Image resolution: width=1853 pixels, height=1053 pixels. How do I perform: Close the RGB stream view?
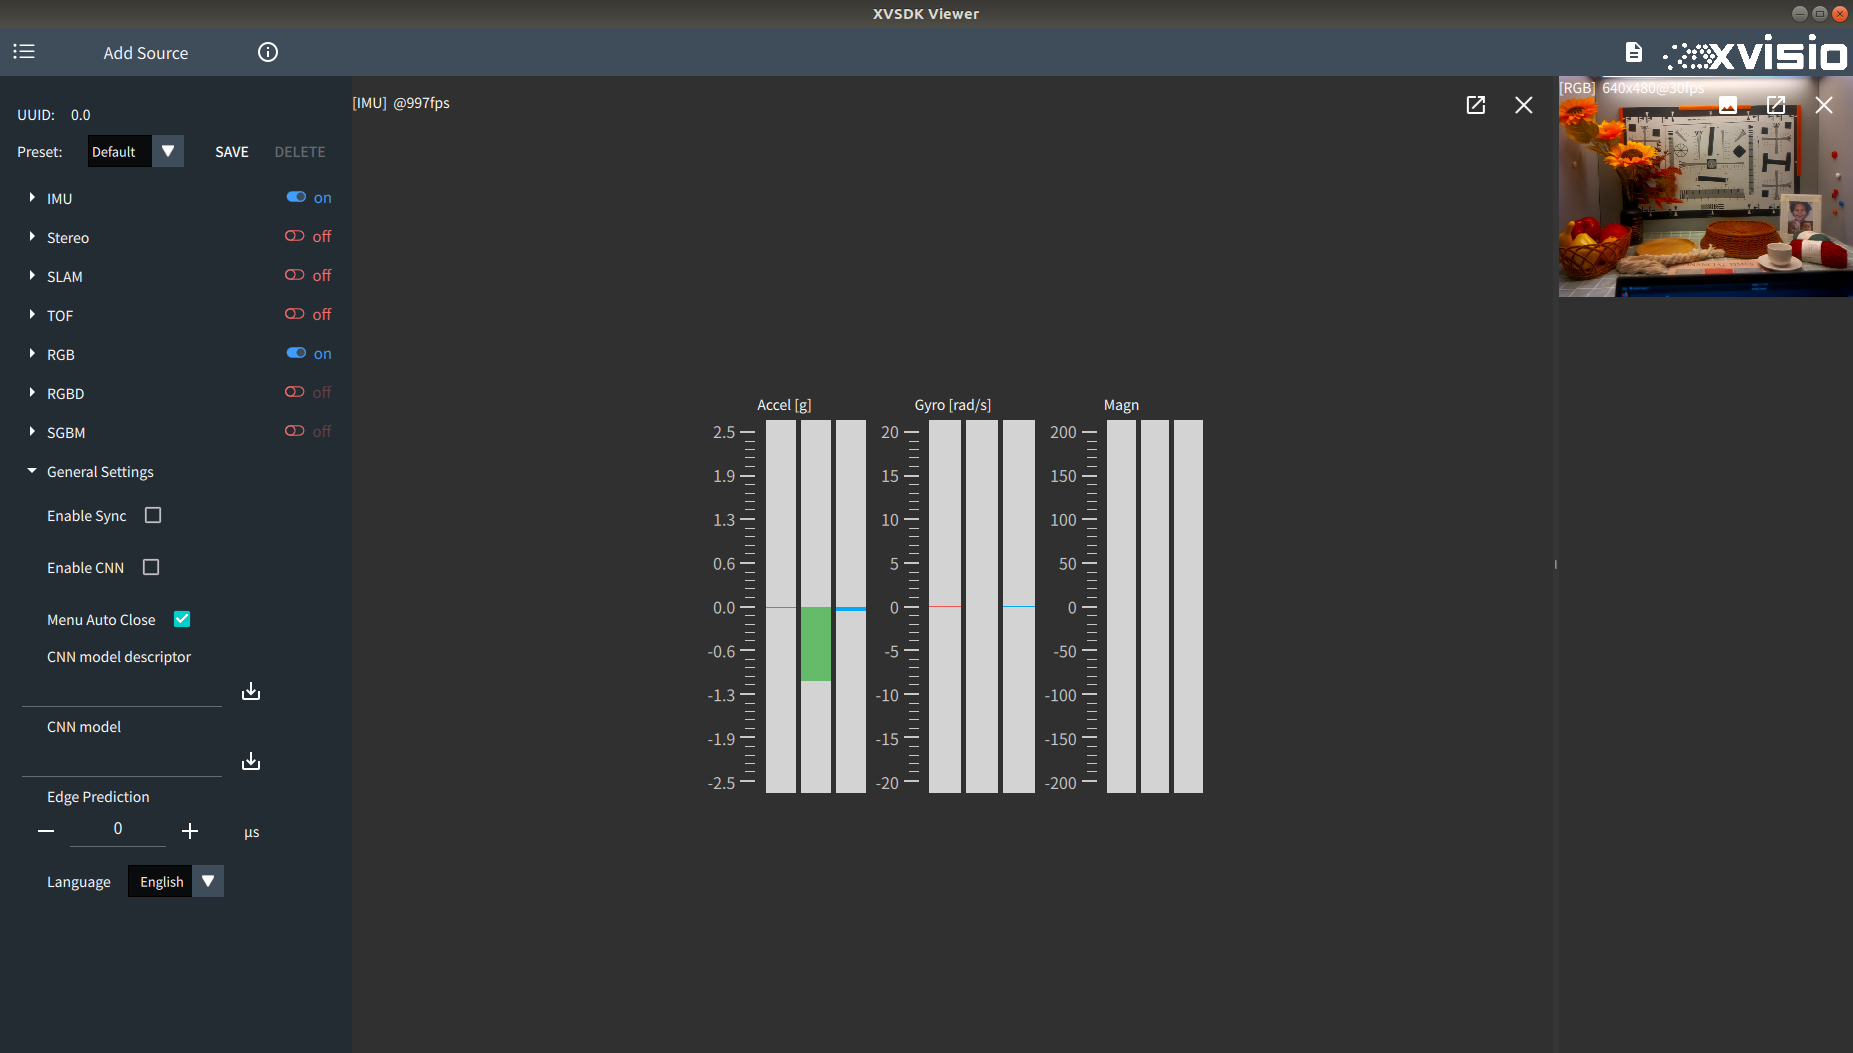pyautogui.click(x=1824, y=105)
